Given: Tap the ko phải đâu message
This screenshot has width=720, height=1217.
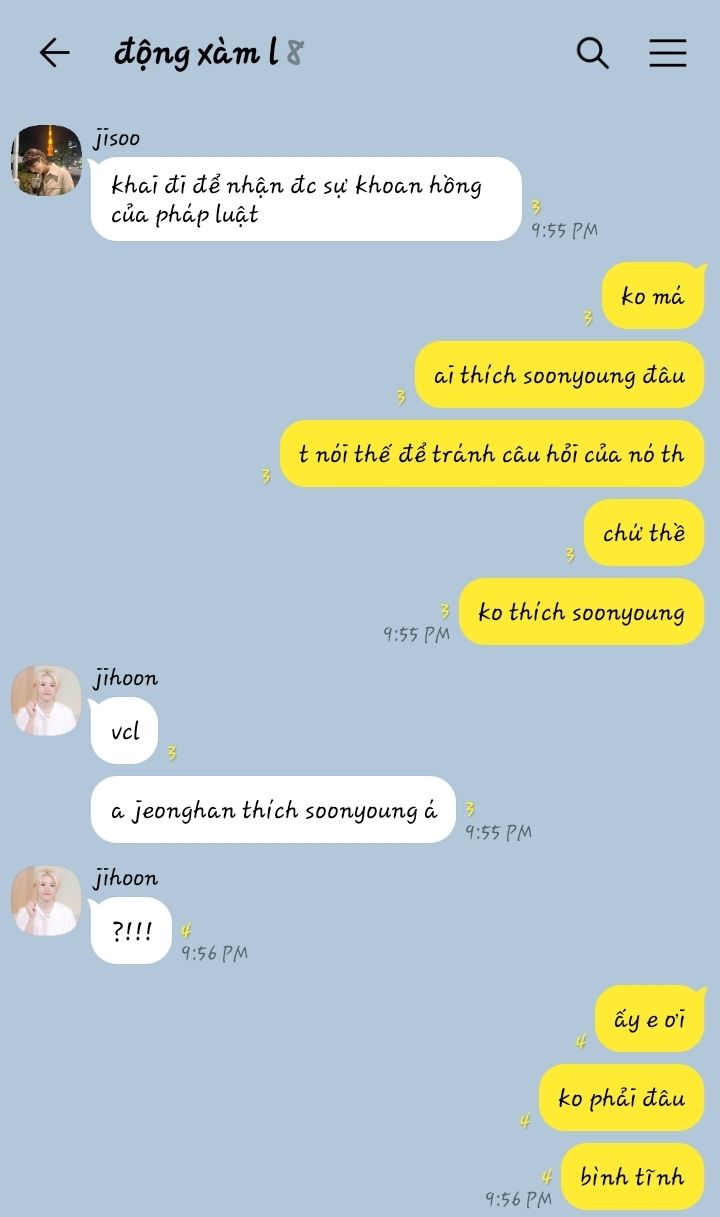Looking at the screenshot, I should 621,1098.
